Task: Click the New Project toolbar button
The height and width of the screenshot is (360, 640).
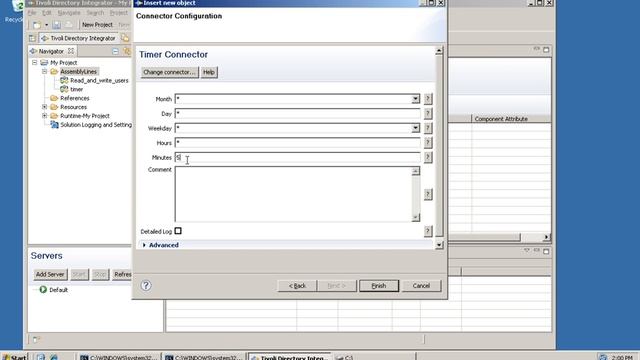Action: click(x=97, y=25)
